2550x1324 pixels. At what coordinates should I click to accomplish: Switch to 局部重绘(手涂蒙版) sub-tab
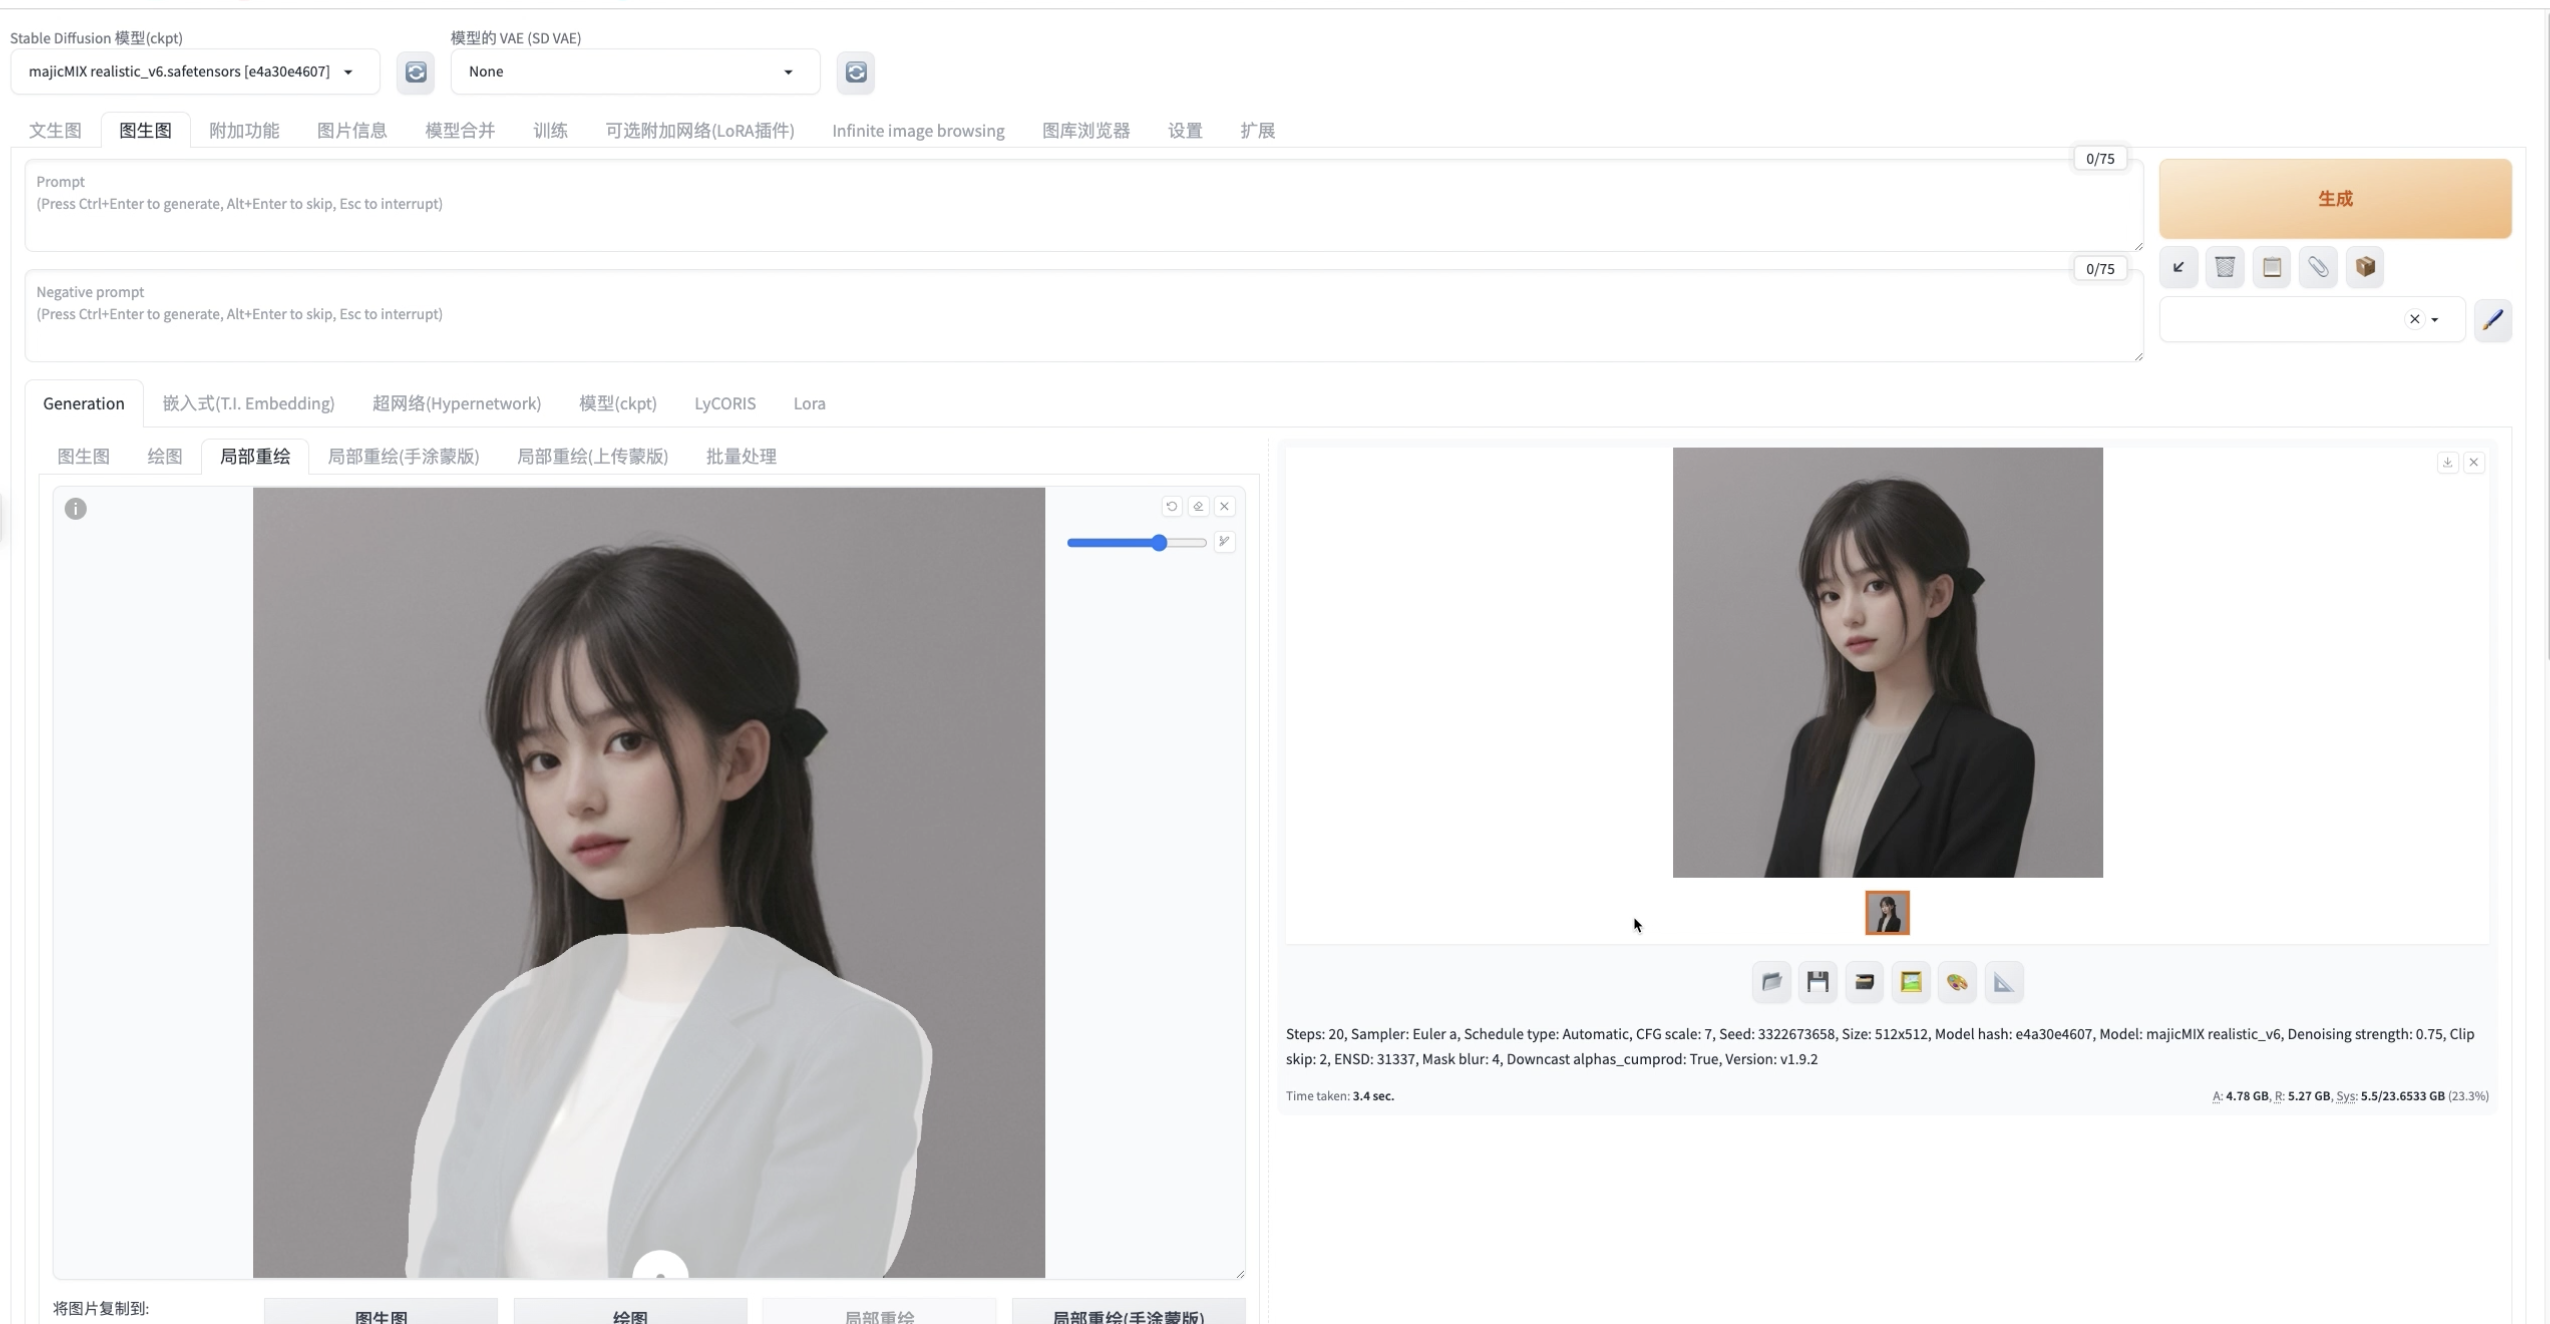[403, 456]
